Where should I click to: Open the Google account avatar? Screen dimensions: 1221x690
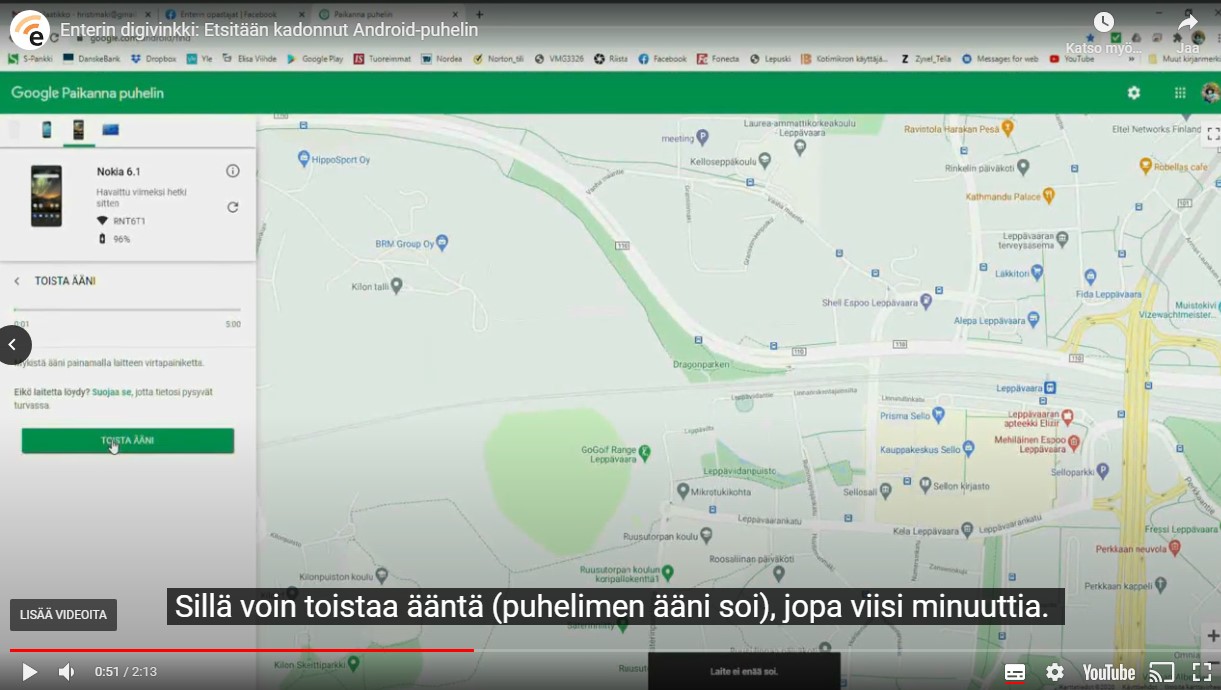1210,92
